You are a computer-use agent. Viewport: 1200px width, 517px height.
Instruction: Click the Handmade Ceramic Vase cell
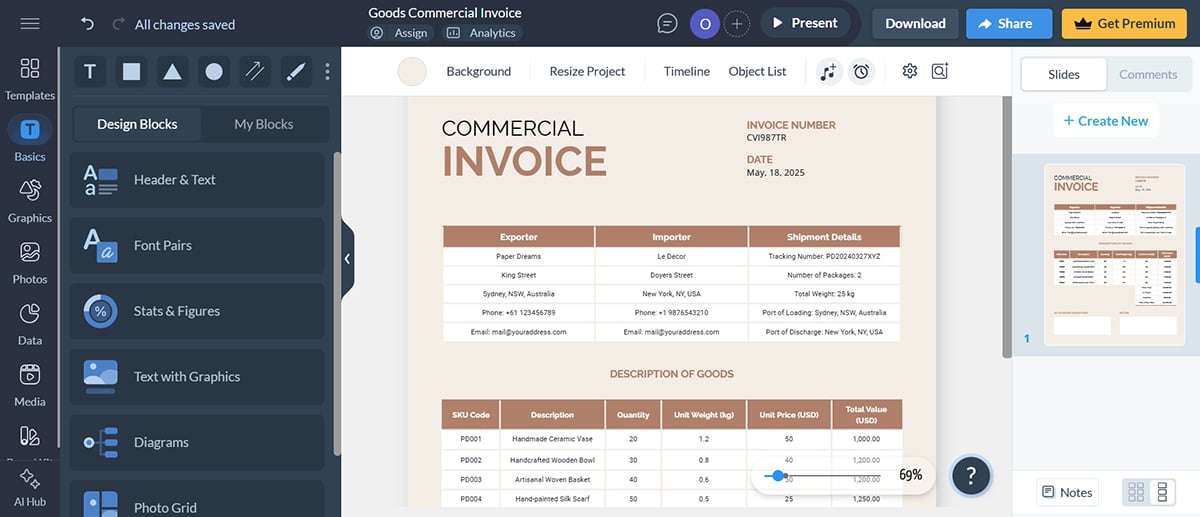click(x=552, y=439)
